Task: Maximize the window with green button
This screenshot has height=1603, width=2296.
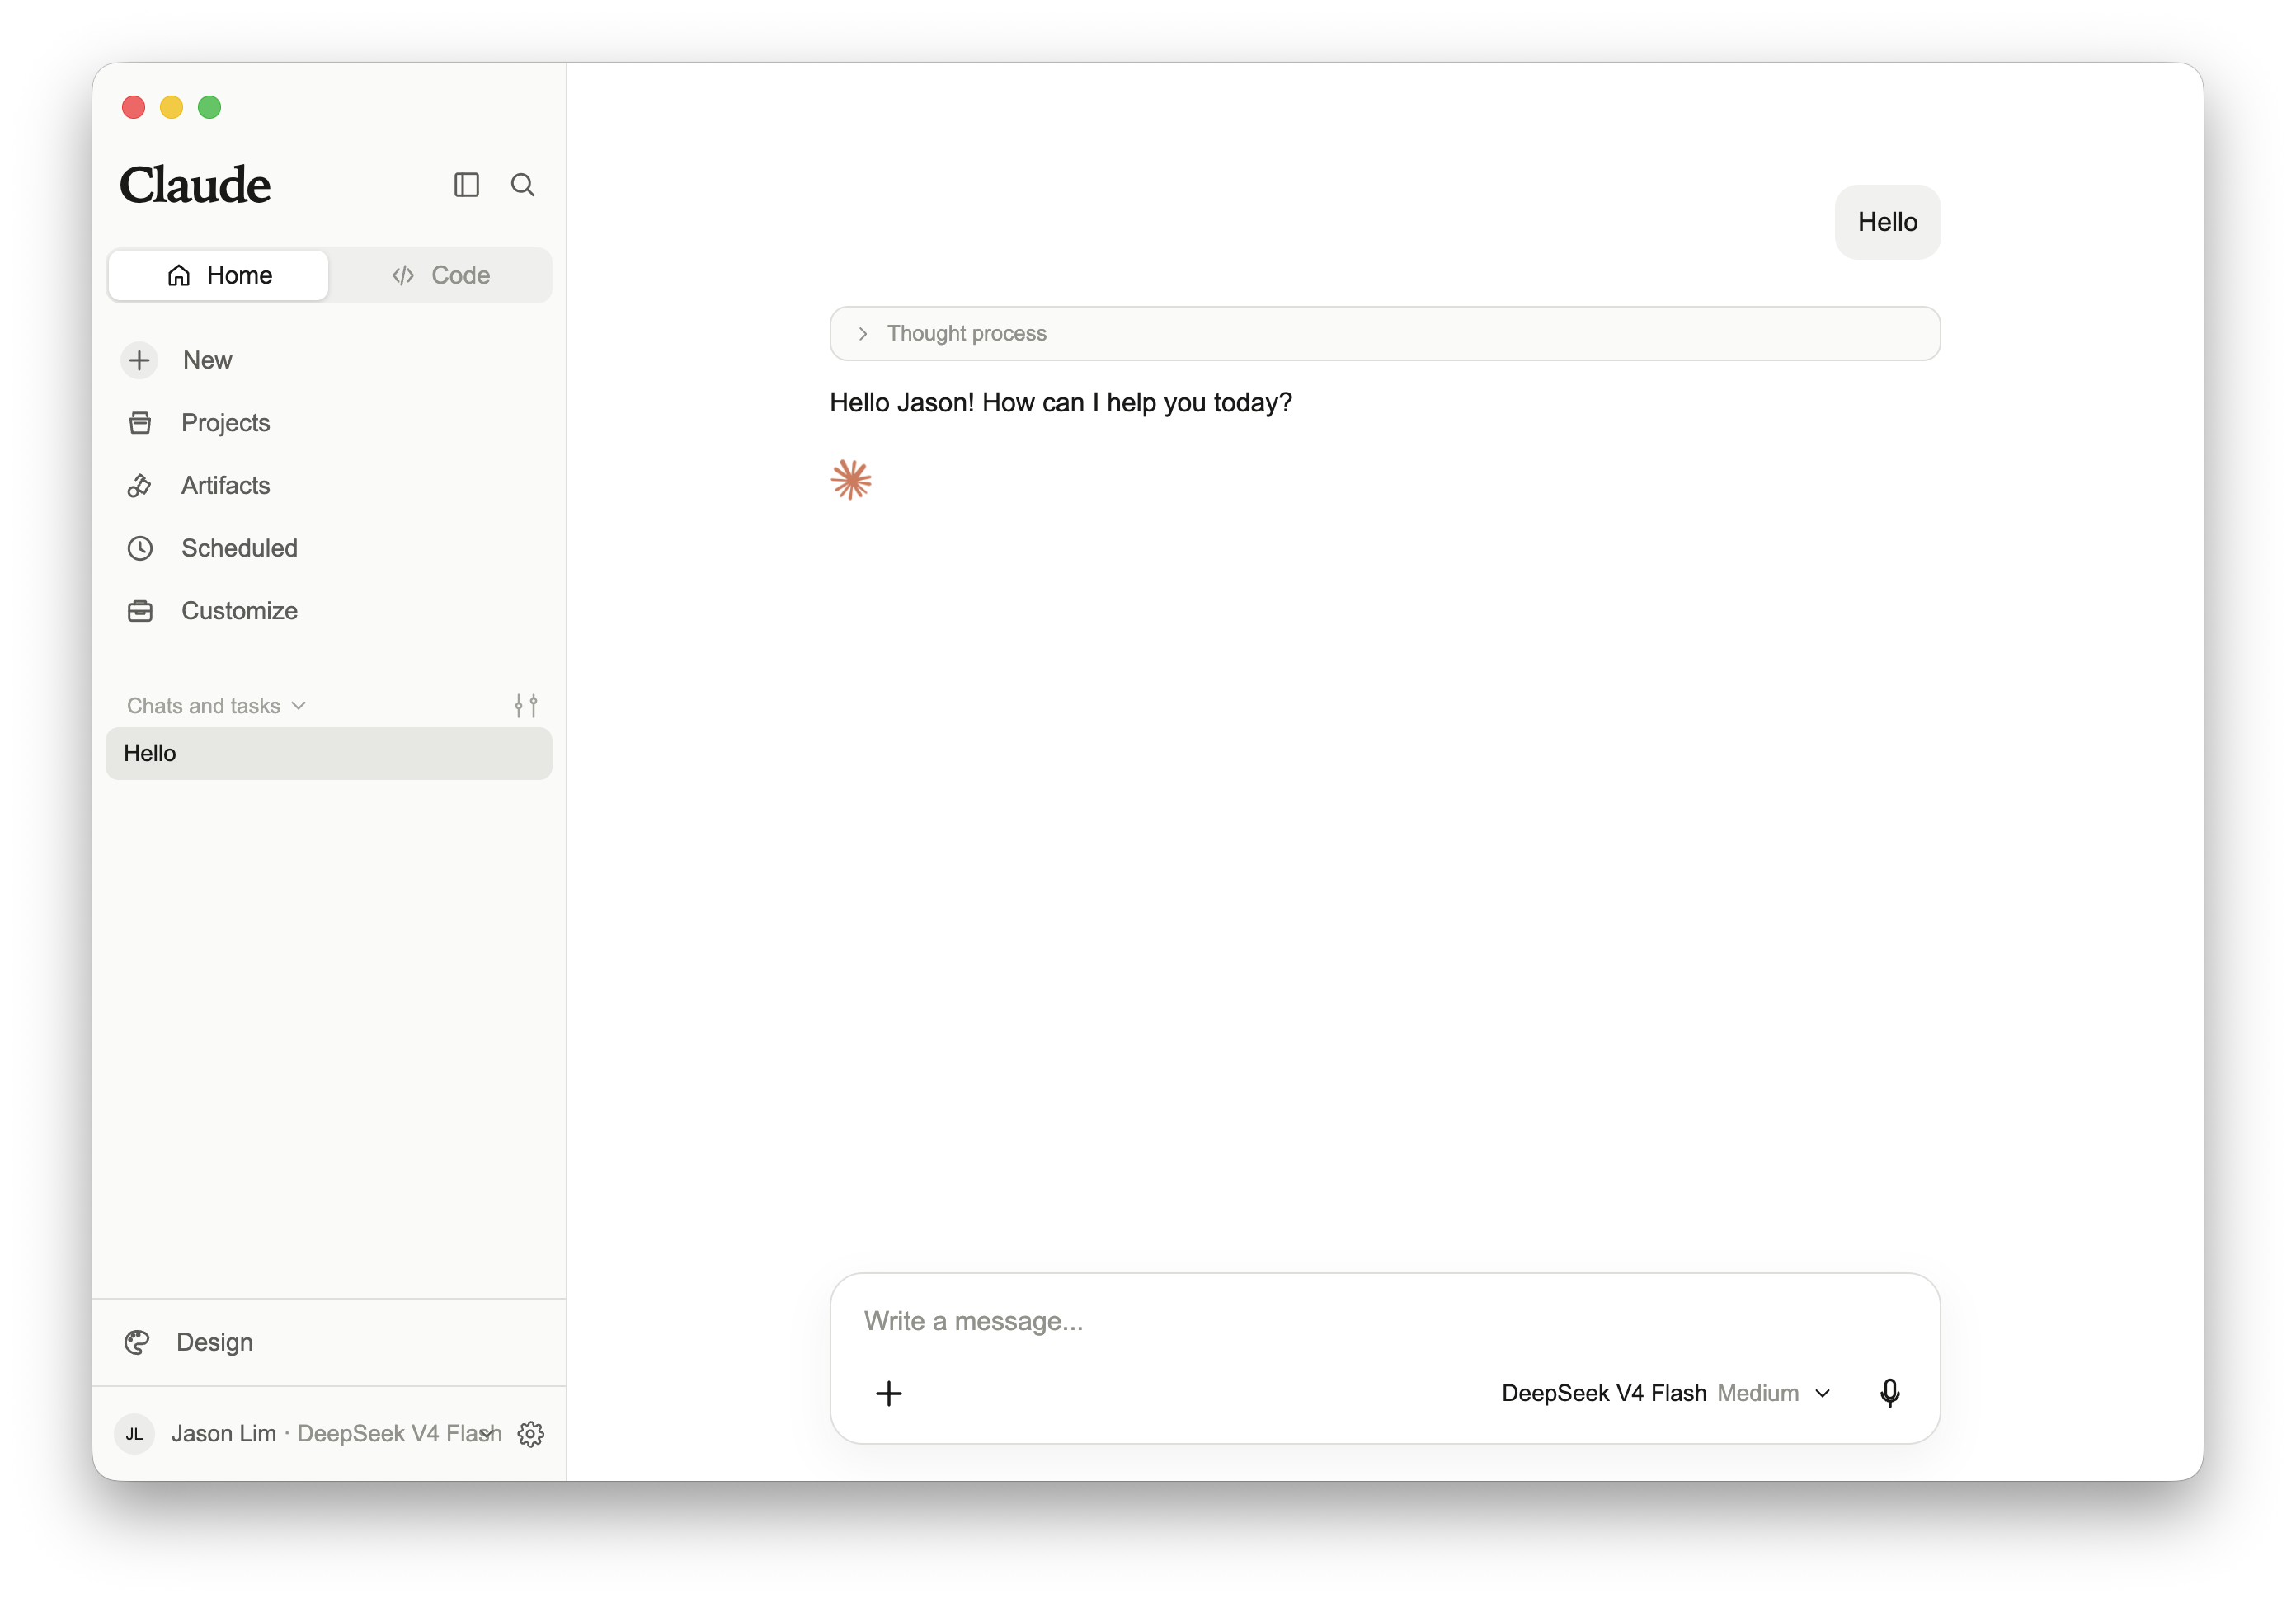Action: point(209,107)
